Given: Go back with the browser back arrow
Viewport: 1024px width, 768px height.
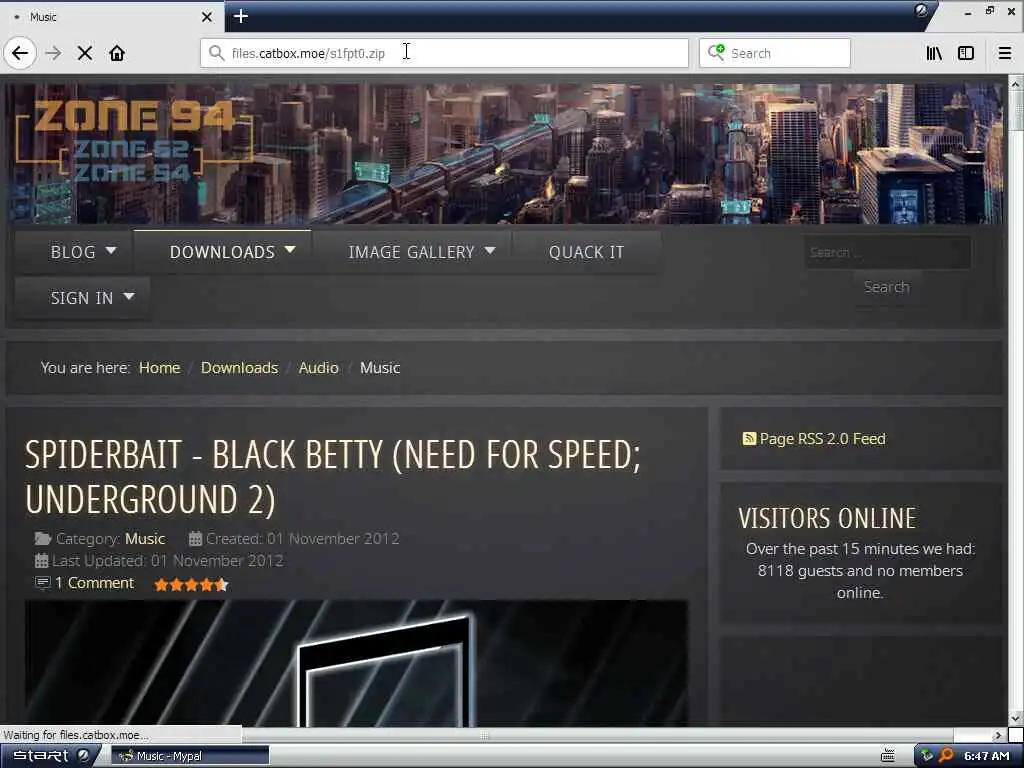Looking at the screenshot, I should pyautogui.click(x=20, y=53).
